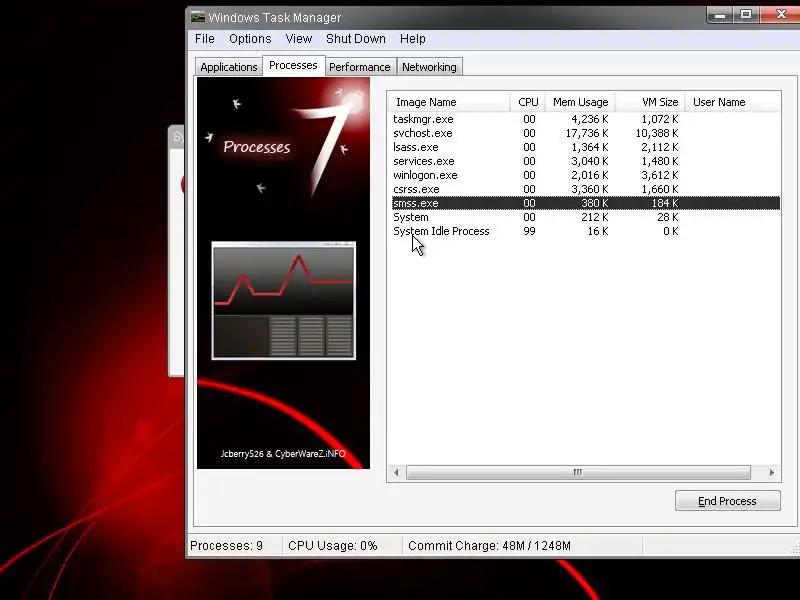
Task: Click the horizontal scrollbar left arrow
Action: pos(396,473)
